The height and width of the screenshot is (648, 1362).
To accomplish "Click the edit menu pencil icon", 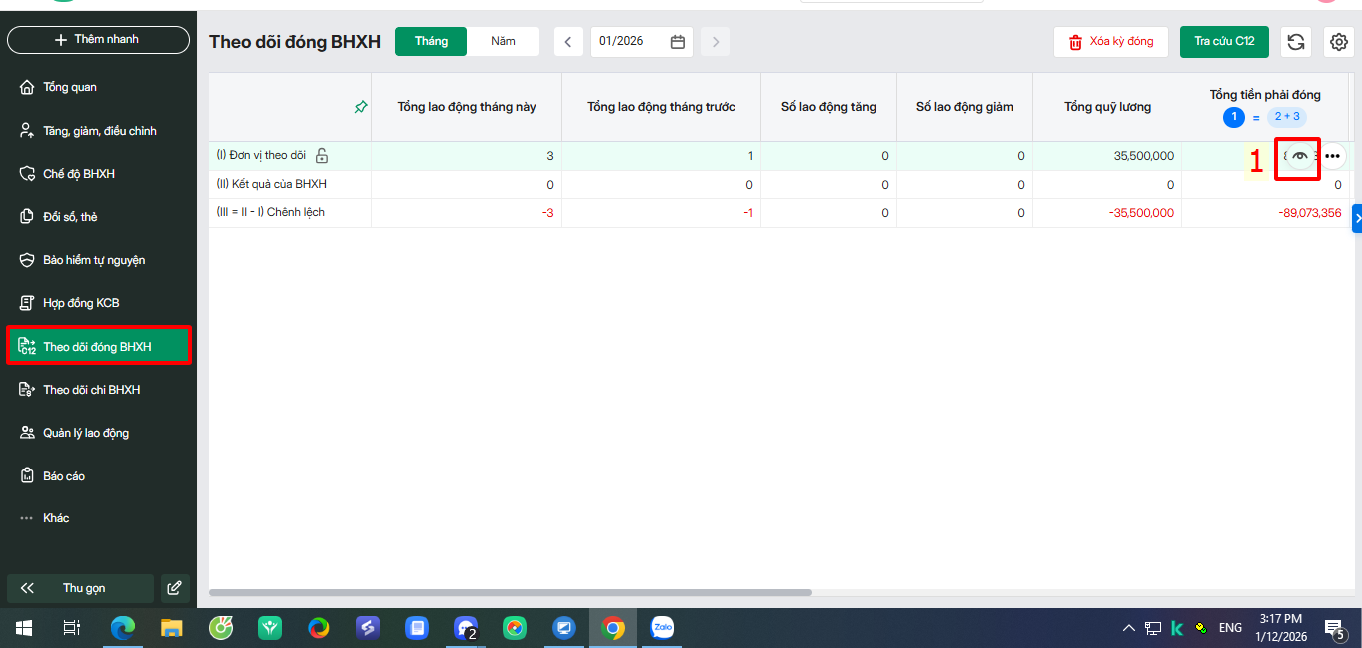I will point(174,588).
